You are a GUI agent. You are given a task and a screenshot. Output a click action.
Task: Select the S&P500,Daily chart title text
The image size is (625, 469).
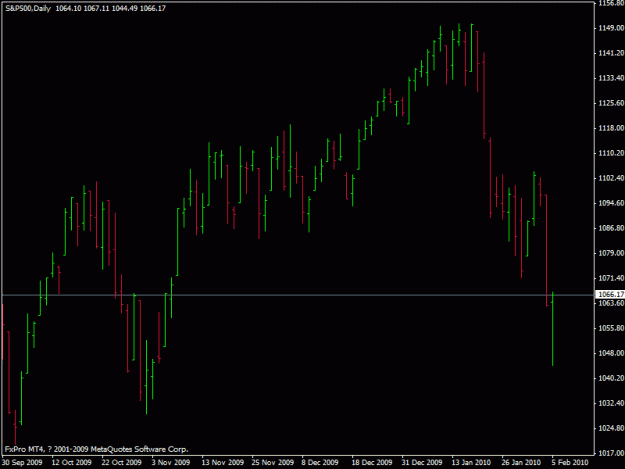coord(28,8)
